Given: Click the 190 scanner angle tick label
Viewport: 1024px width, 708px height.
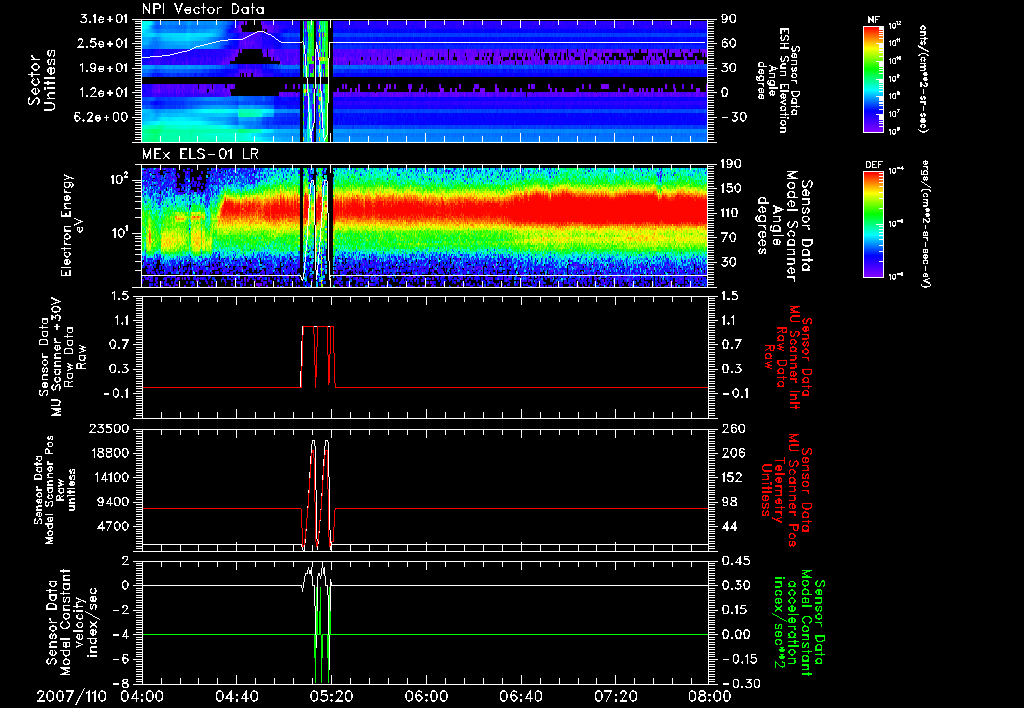Looking at the screenshot, I should pyautogui.click(x=731, y=164).
